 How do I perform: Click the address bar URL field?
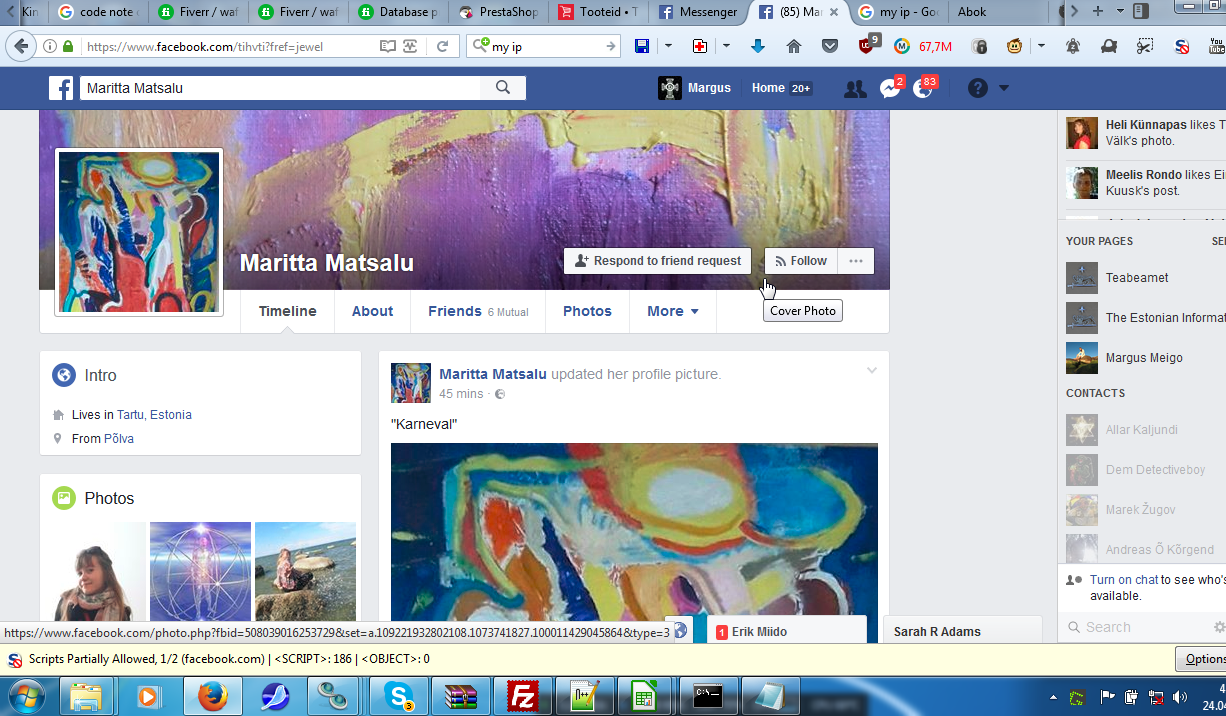(x=228, y=46)
